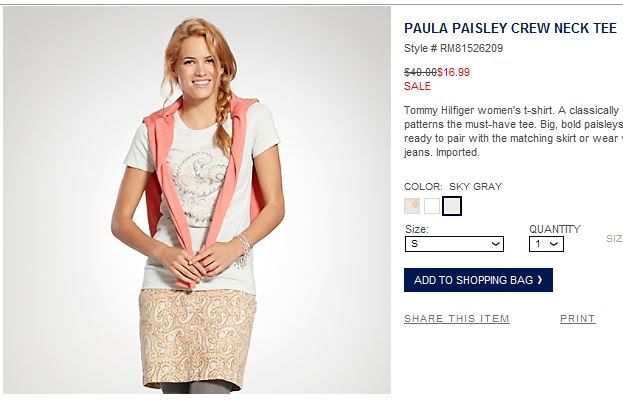Open the Share This Item link
This screenshot has height=400, width=623.
pos(457,319)
